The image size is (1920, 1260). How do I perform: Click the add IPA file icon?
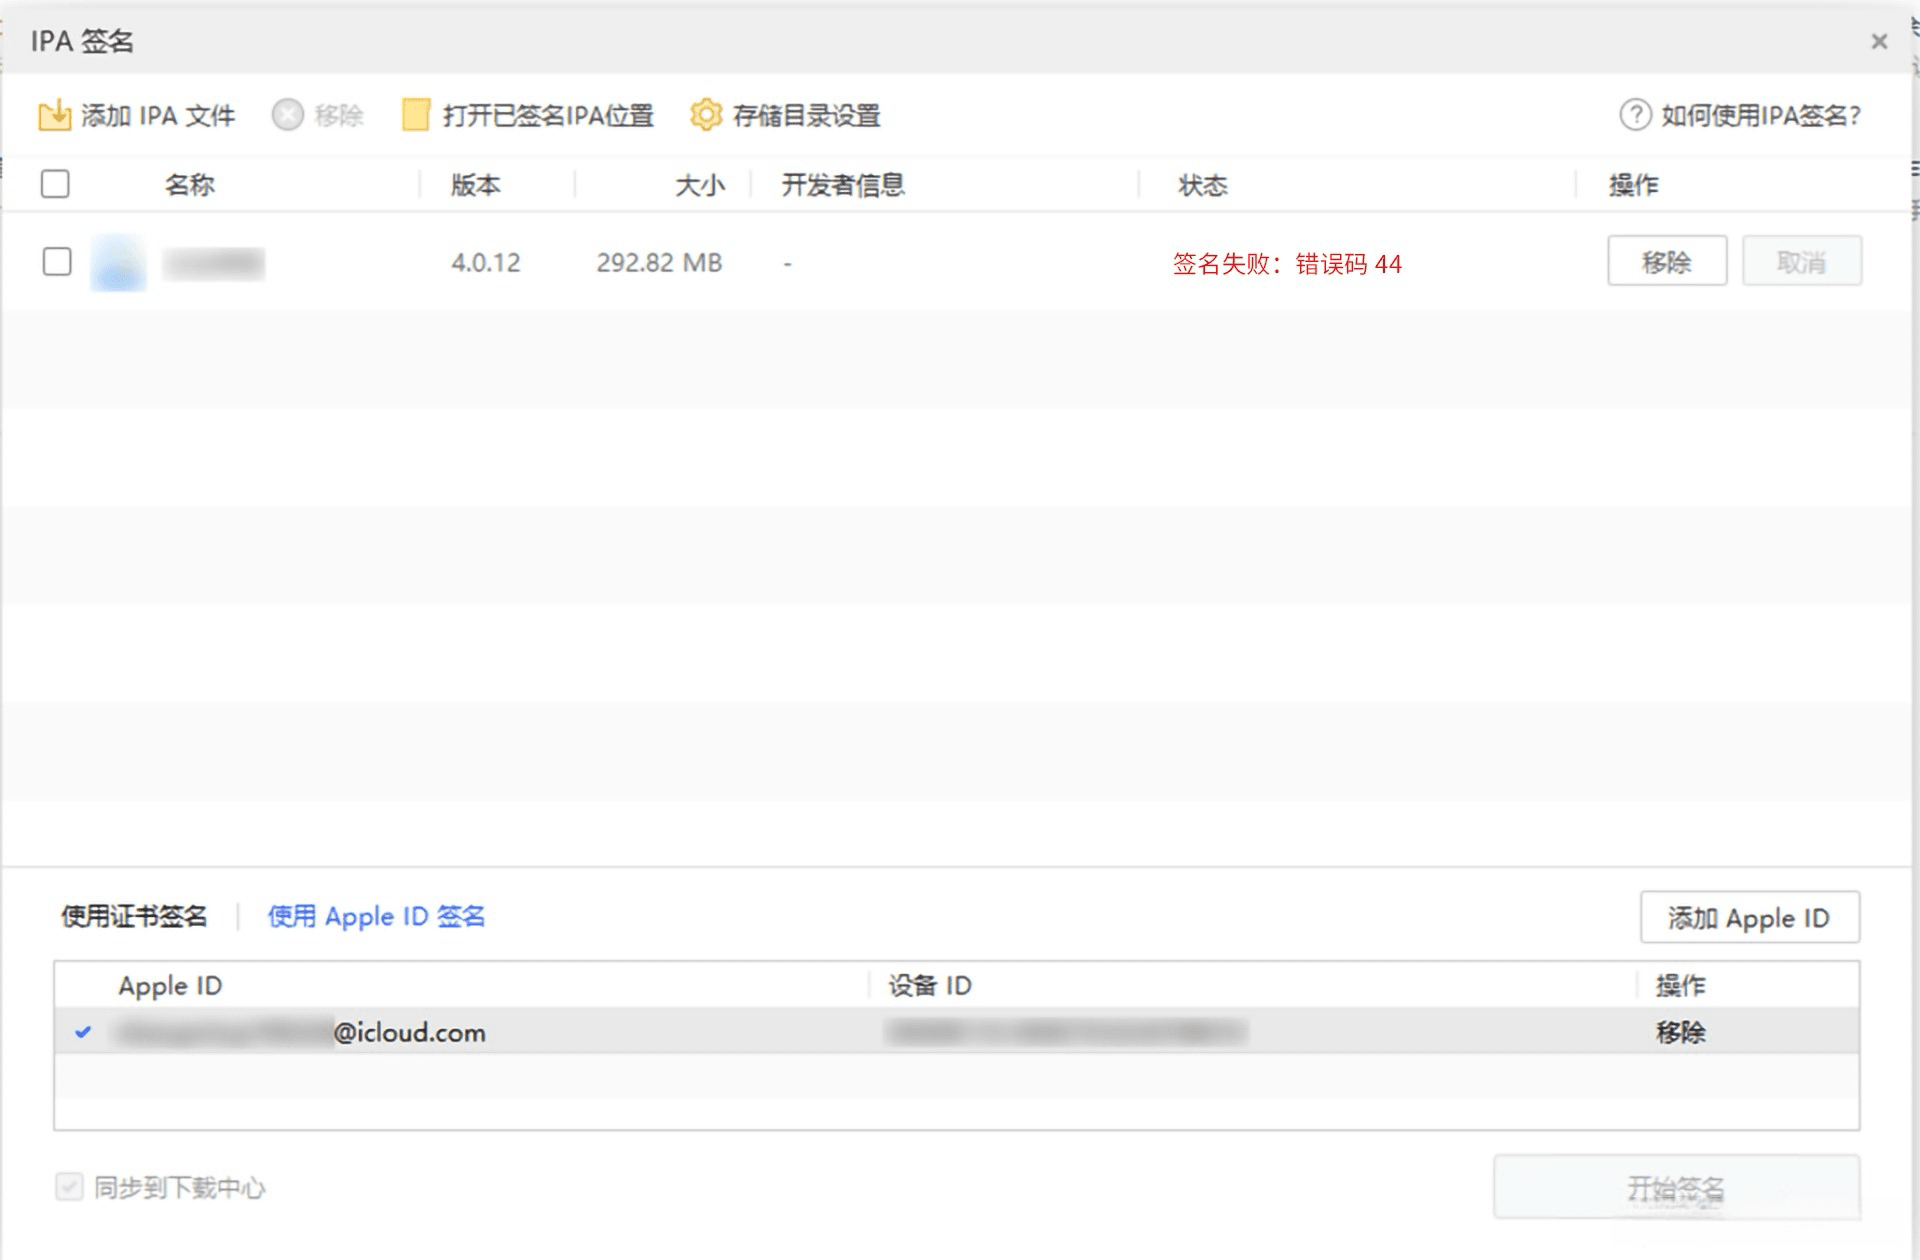pos(57,114)
